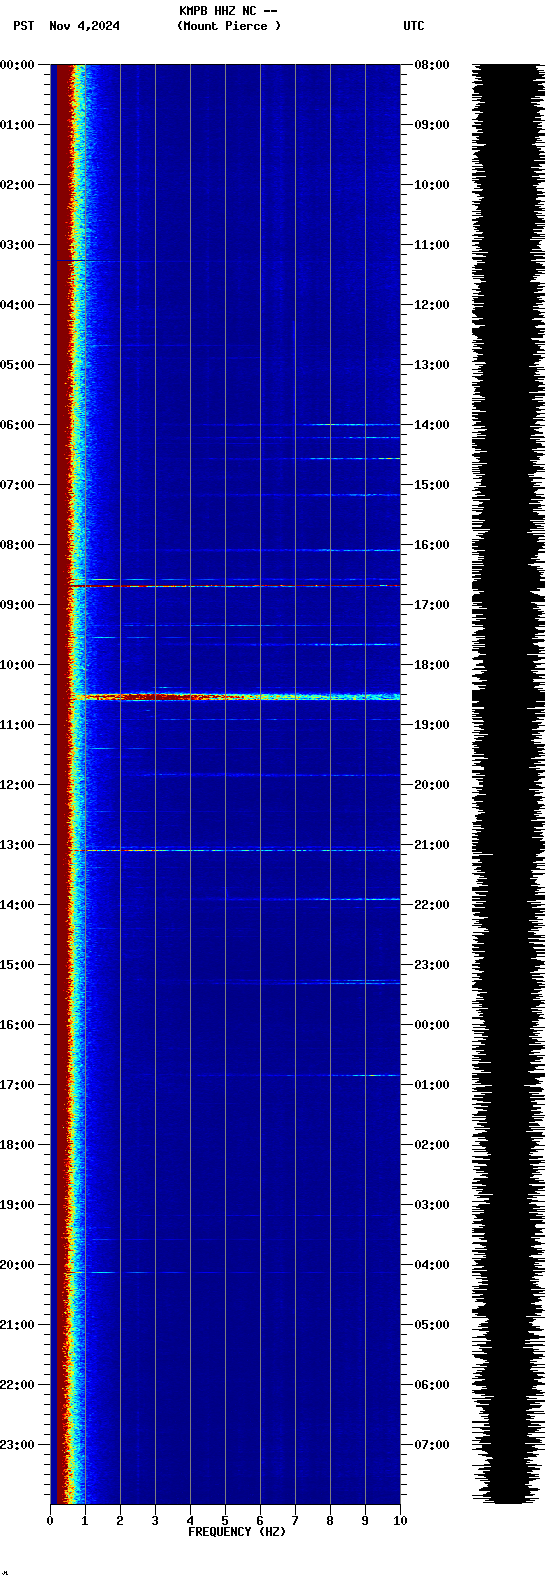Click the 12:00 UTC time label
This screenshot has height=1584, width=552.
tap(432, 305)
